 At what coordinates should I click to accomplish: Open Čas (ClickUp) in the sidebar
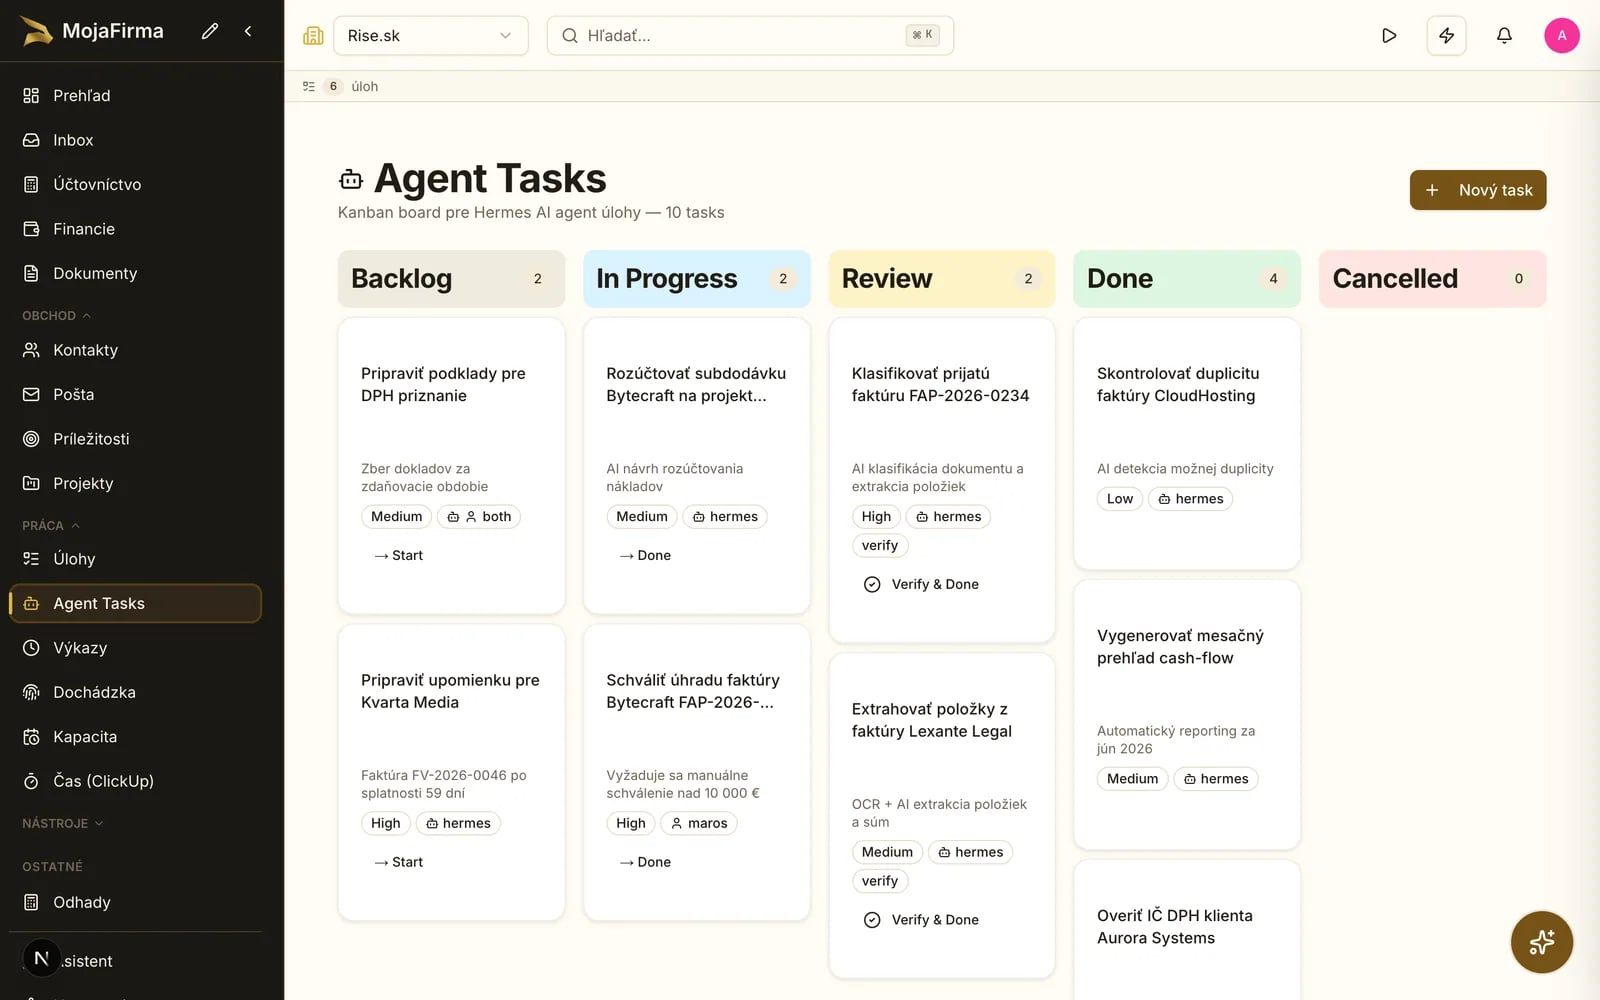(135, 781)
